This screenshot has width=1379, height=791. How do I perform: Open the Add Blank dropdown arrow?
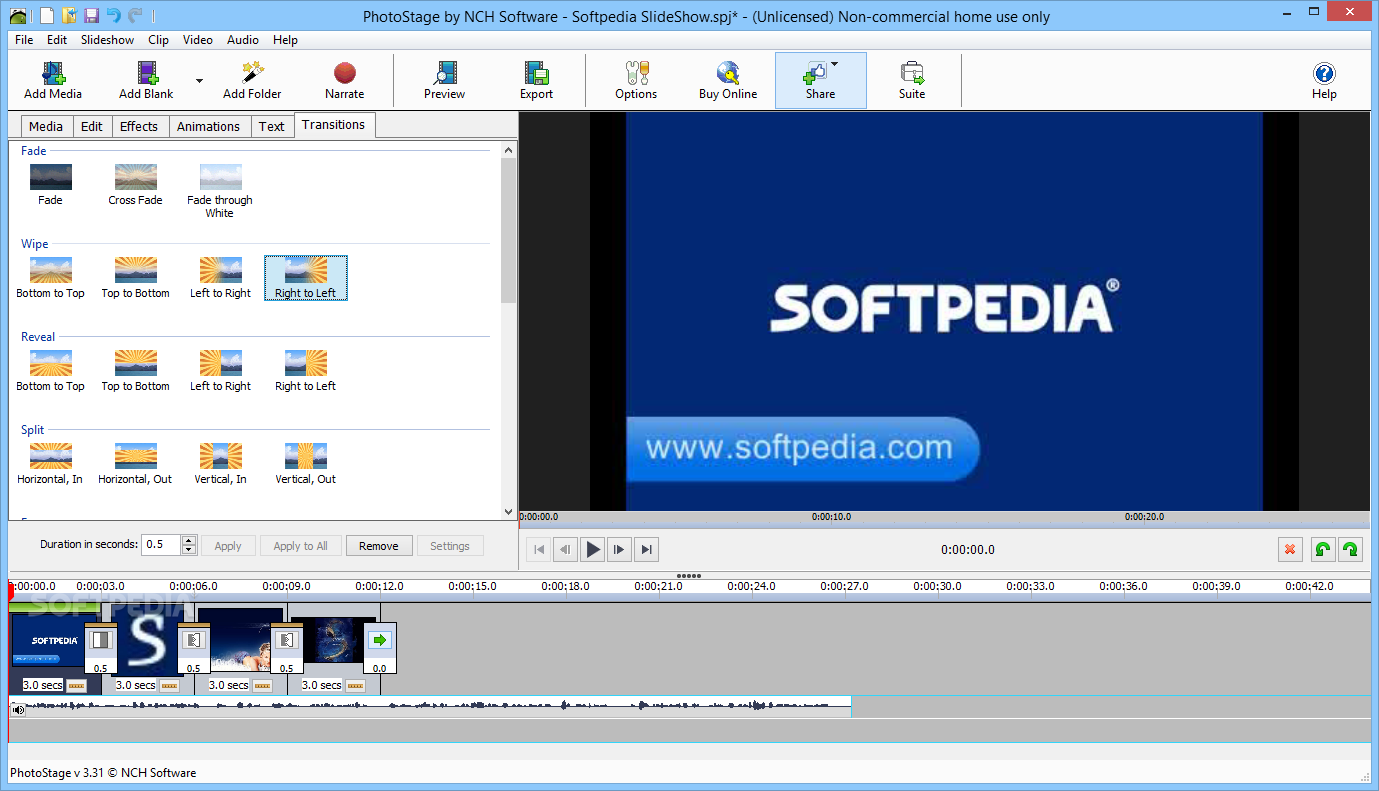[x=199, y=81]
